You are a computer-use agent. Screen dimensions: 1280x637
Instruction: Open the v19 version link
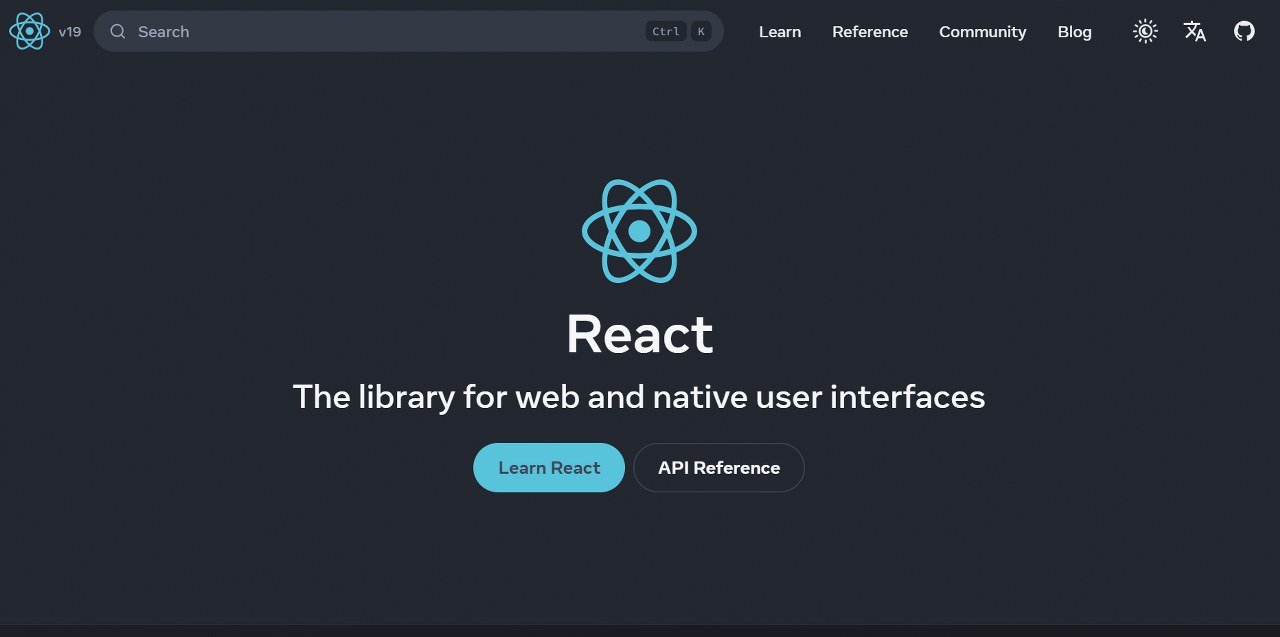70,32
